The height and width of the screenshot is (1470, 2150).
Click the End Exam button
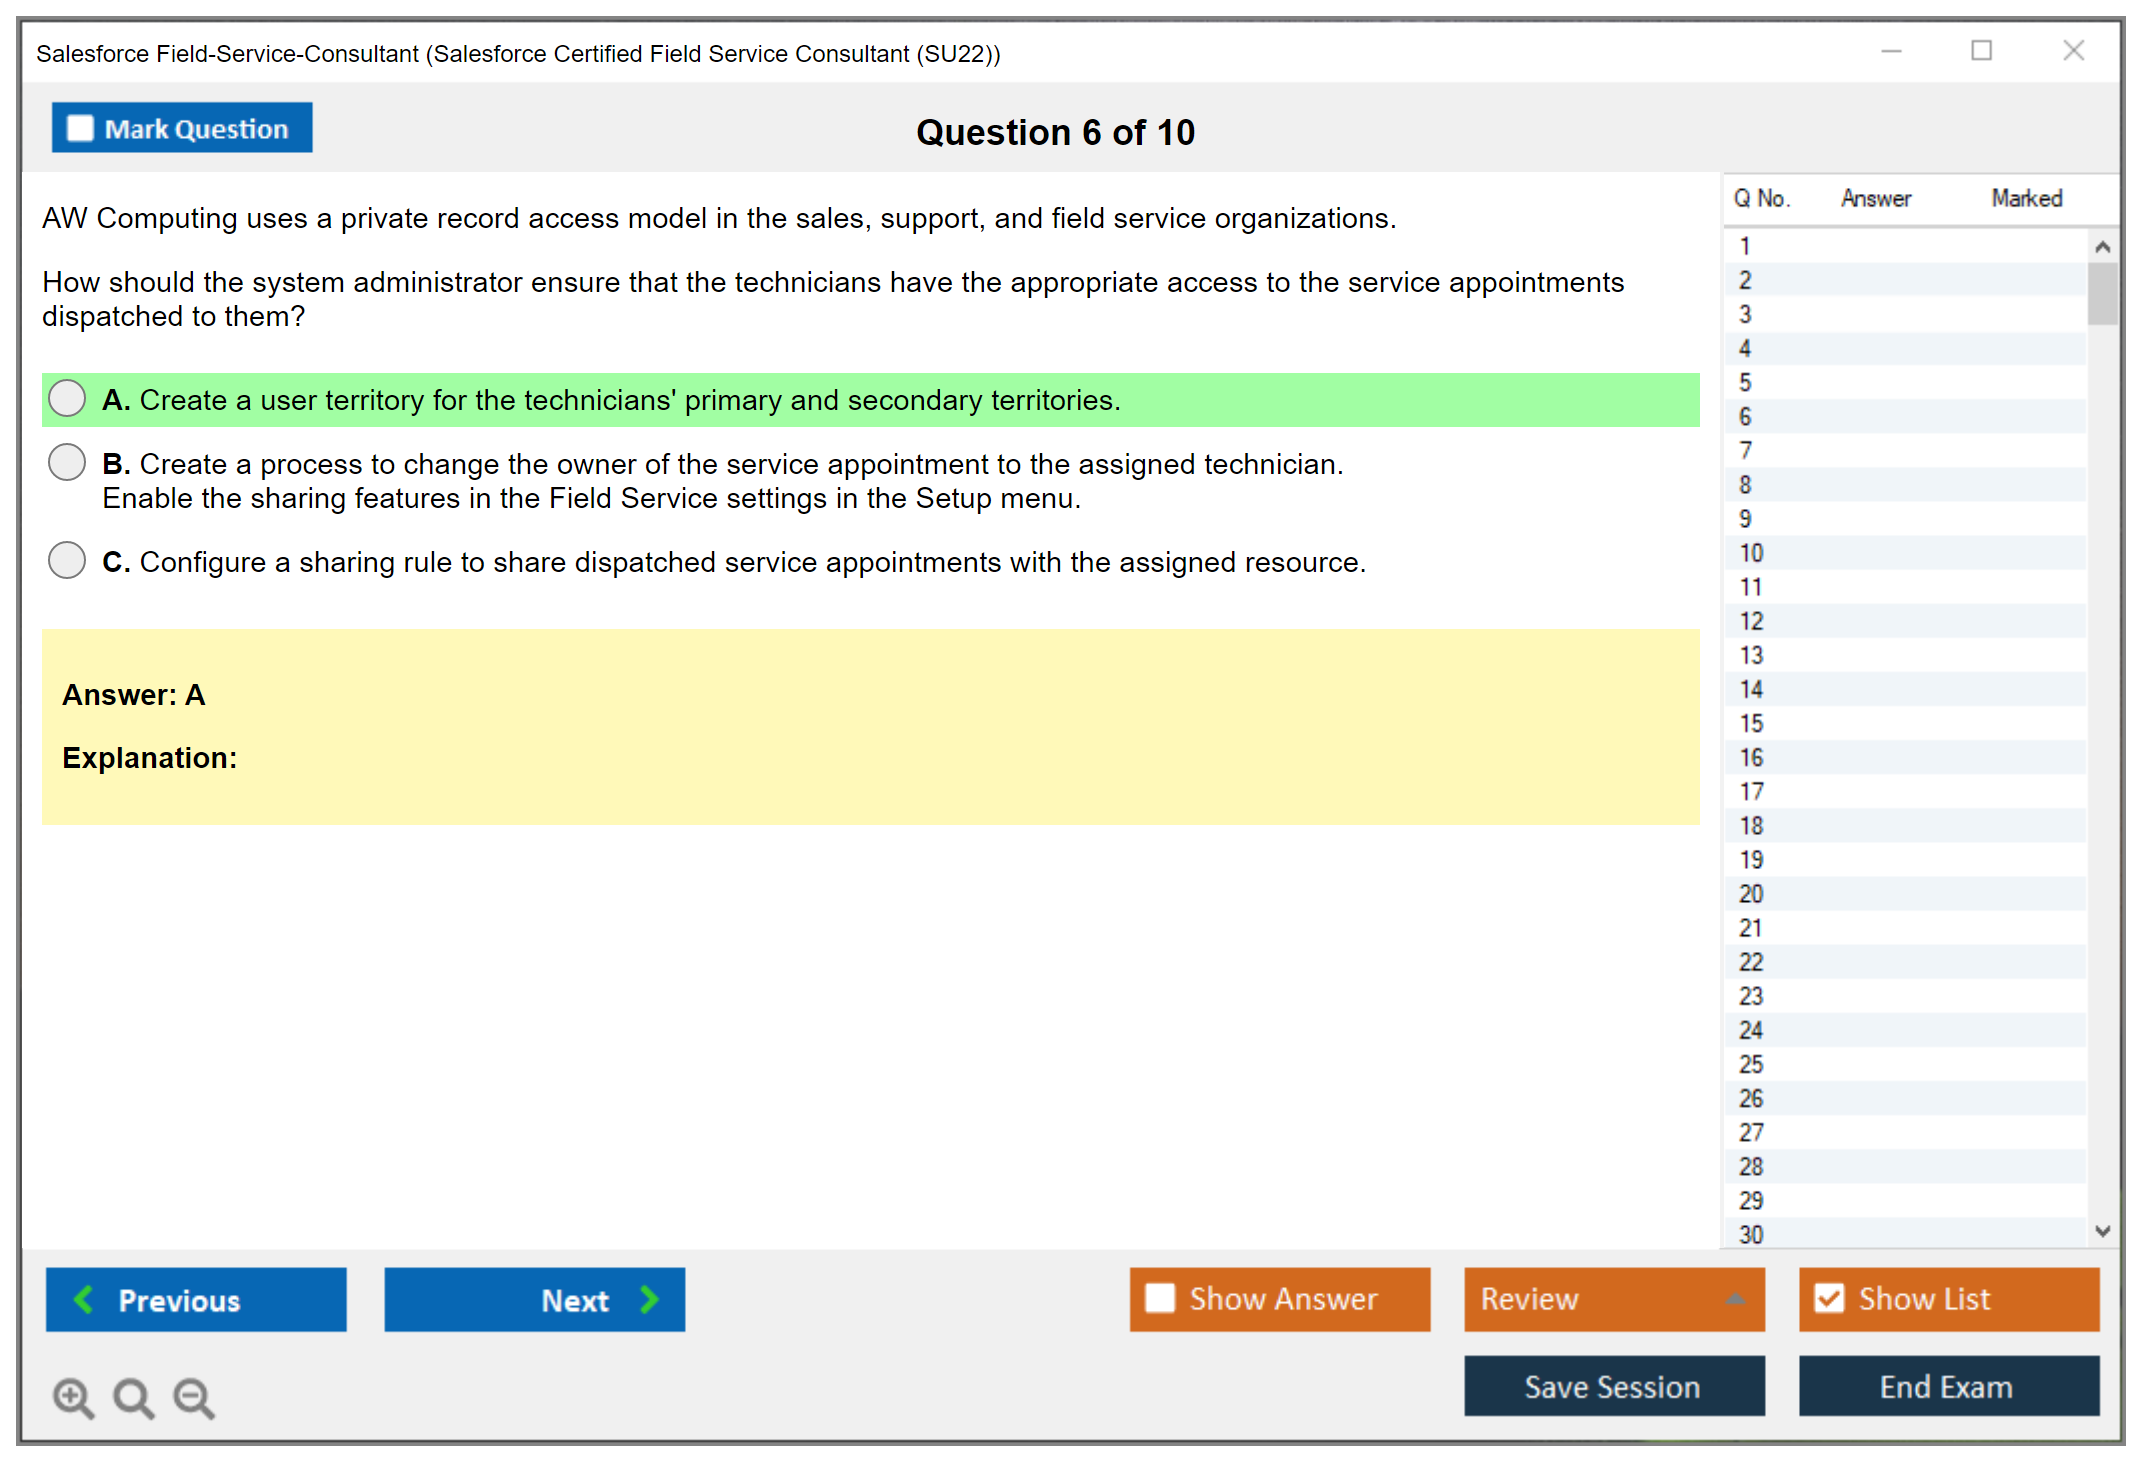1947,1386
